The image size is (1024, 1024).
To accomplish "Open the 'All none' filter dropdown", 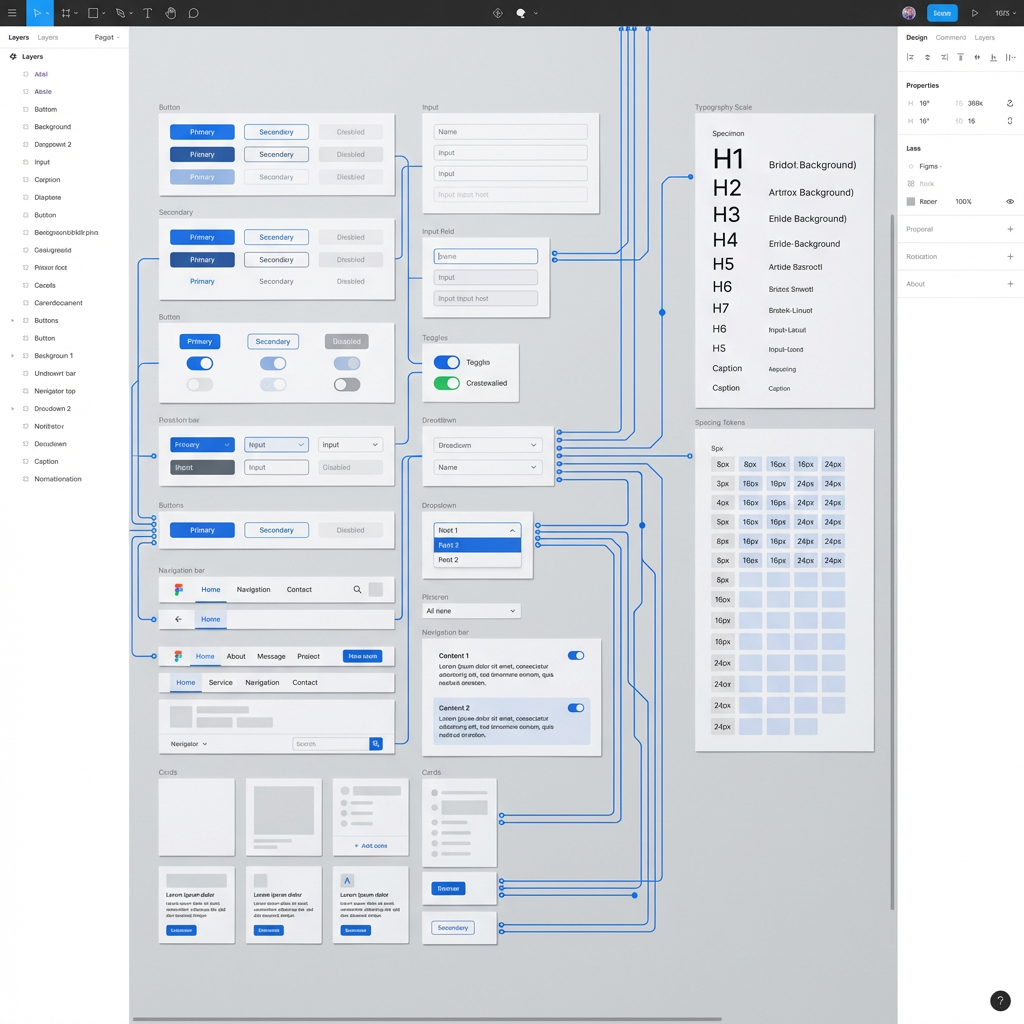I will coord(470,610).
